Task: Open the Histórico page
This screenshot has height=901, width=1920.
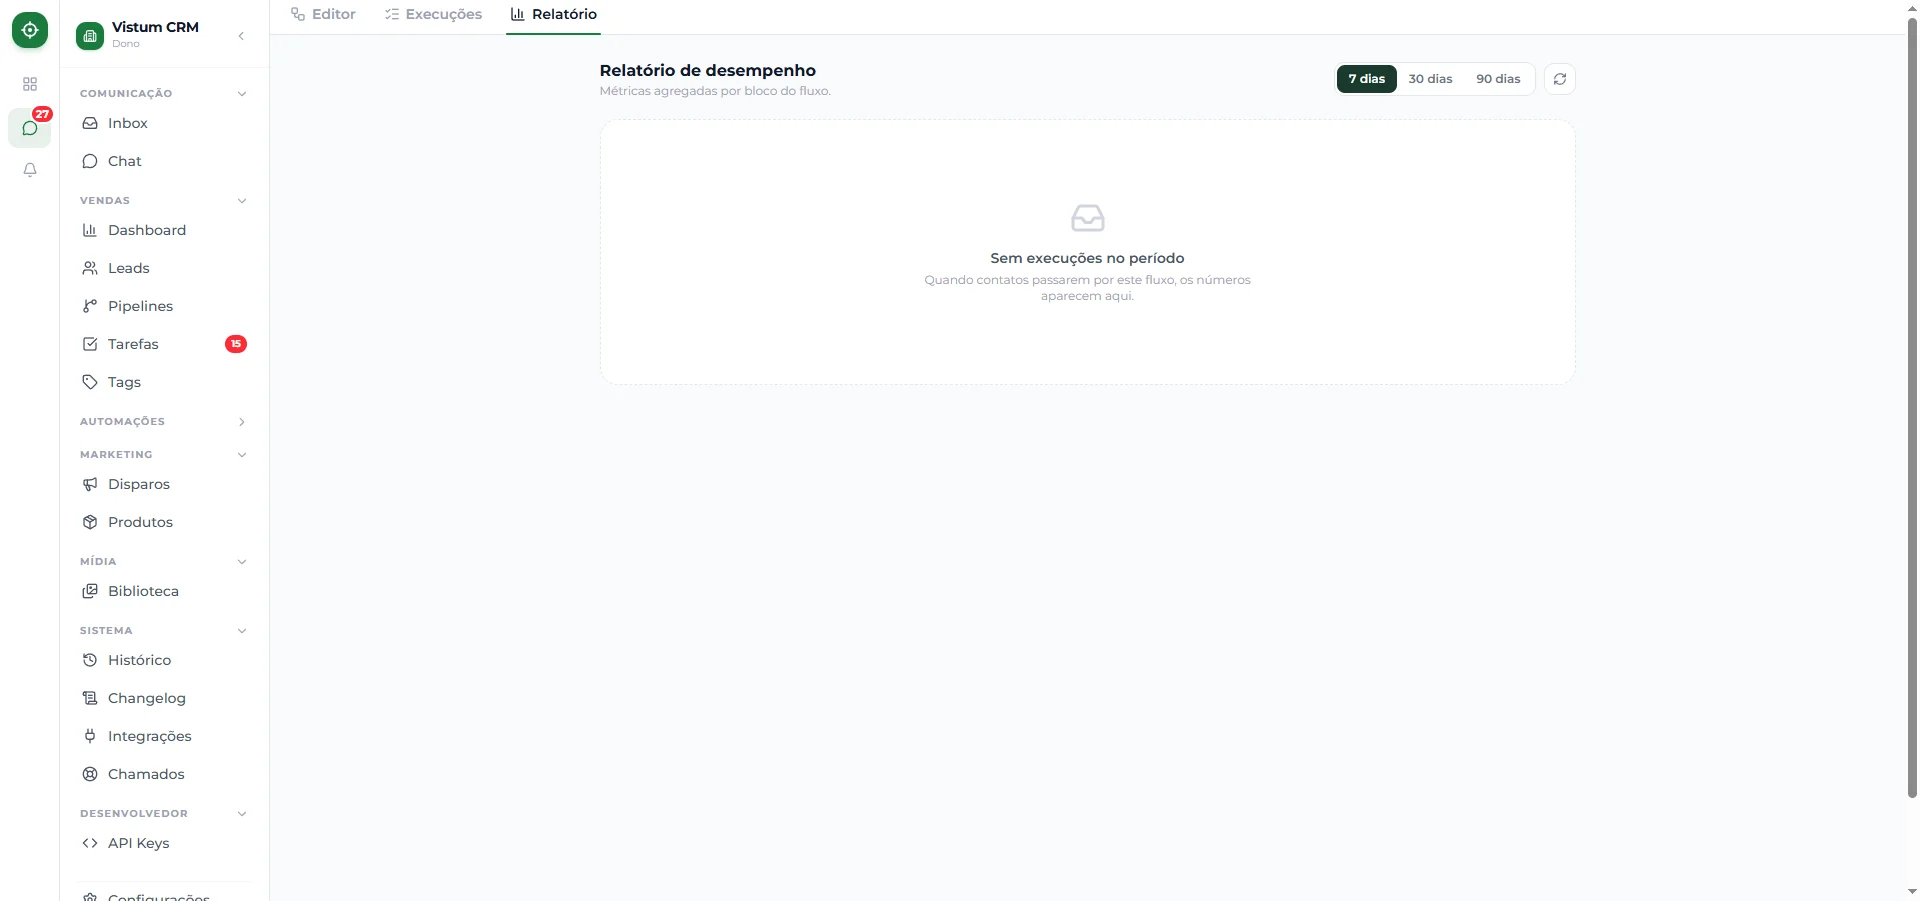Action: point(164,660)
